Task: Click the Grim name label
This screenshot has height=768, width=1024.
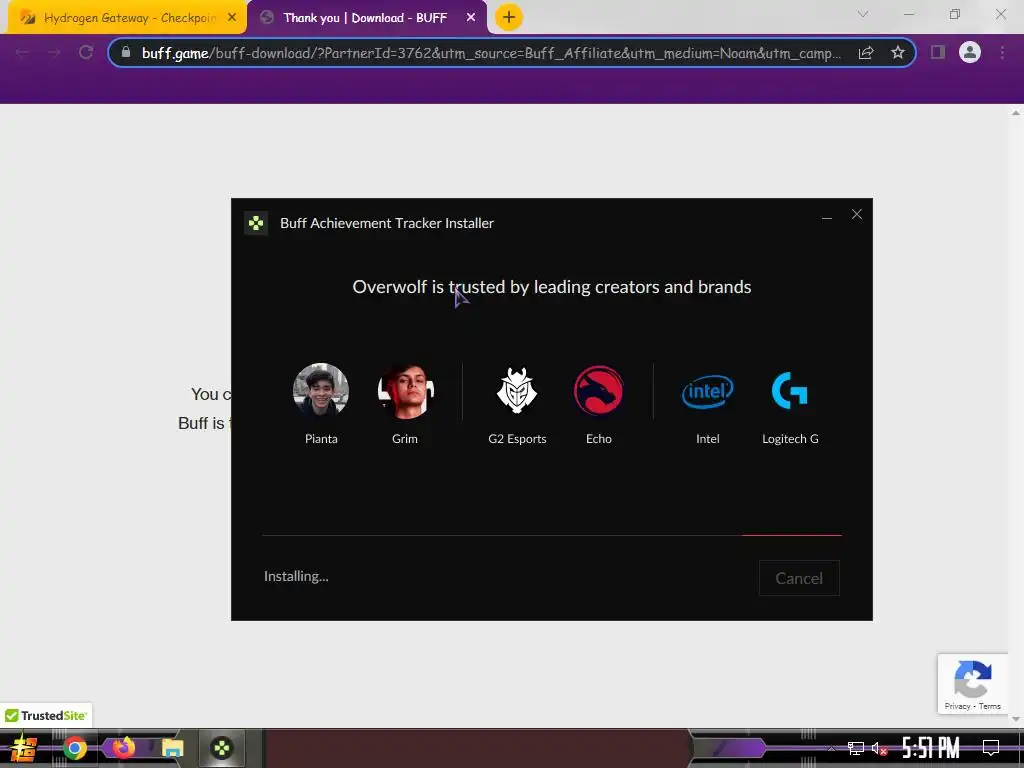Action: pyautogui.click(x=405, y=439)
